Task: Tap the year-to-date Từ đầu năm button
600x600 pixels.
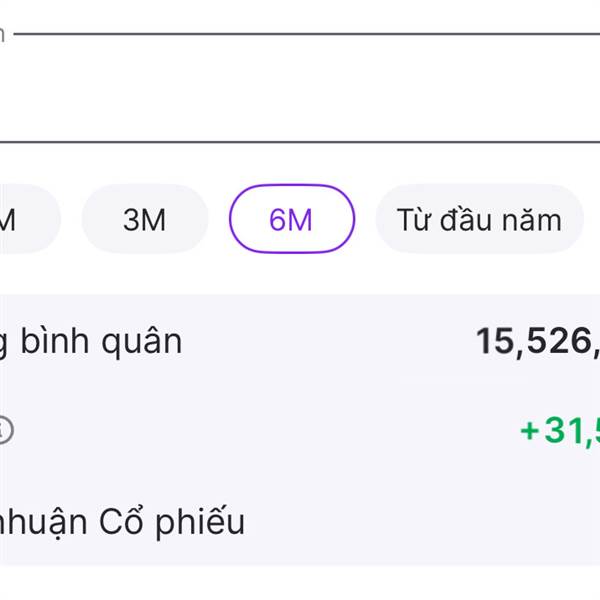Action: coord(478,220)
